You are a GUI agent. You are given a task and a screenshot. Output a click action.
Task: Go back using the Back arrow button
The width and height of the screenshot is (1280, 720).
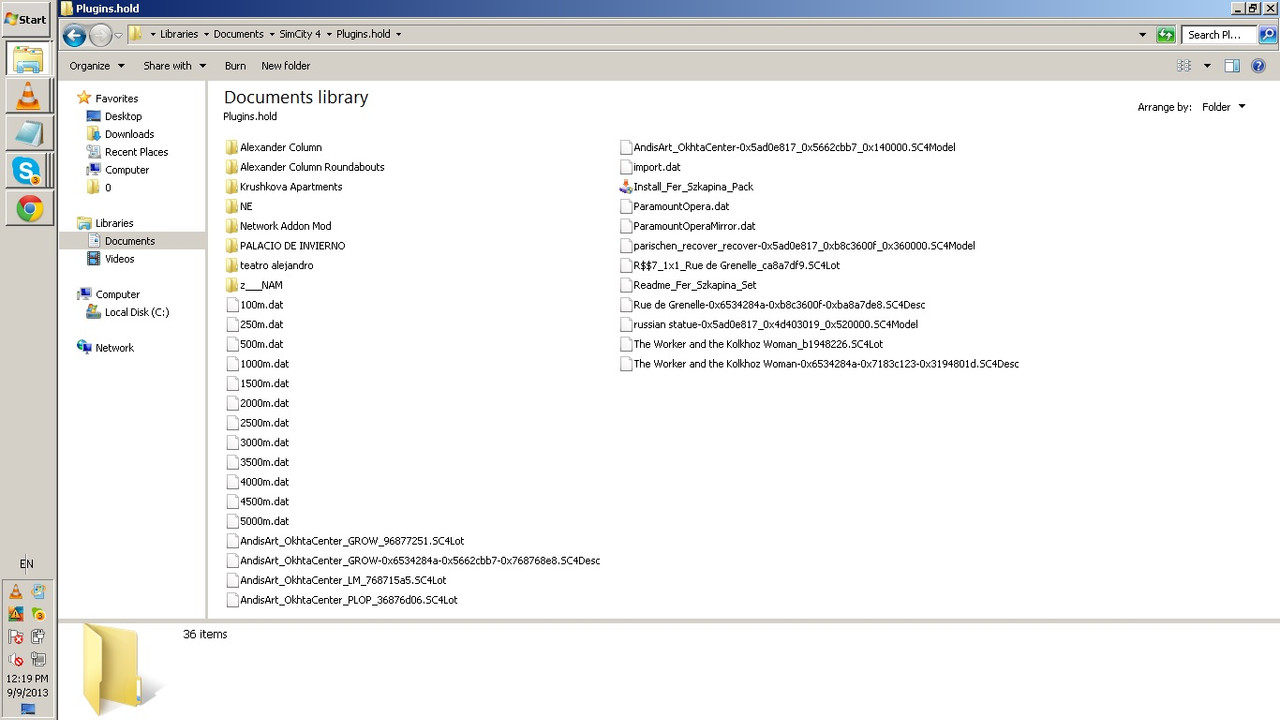[x=74, y=35]
